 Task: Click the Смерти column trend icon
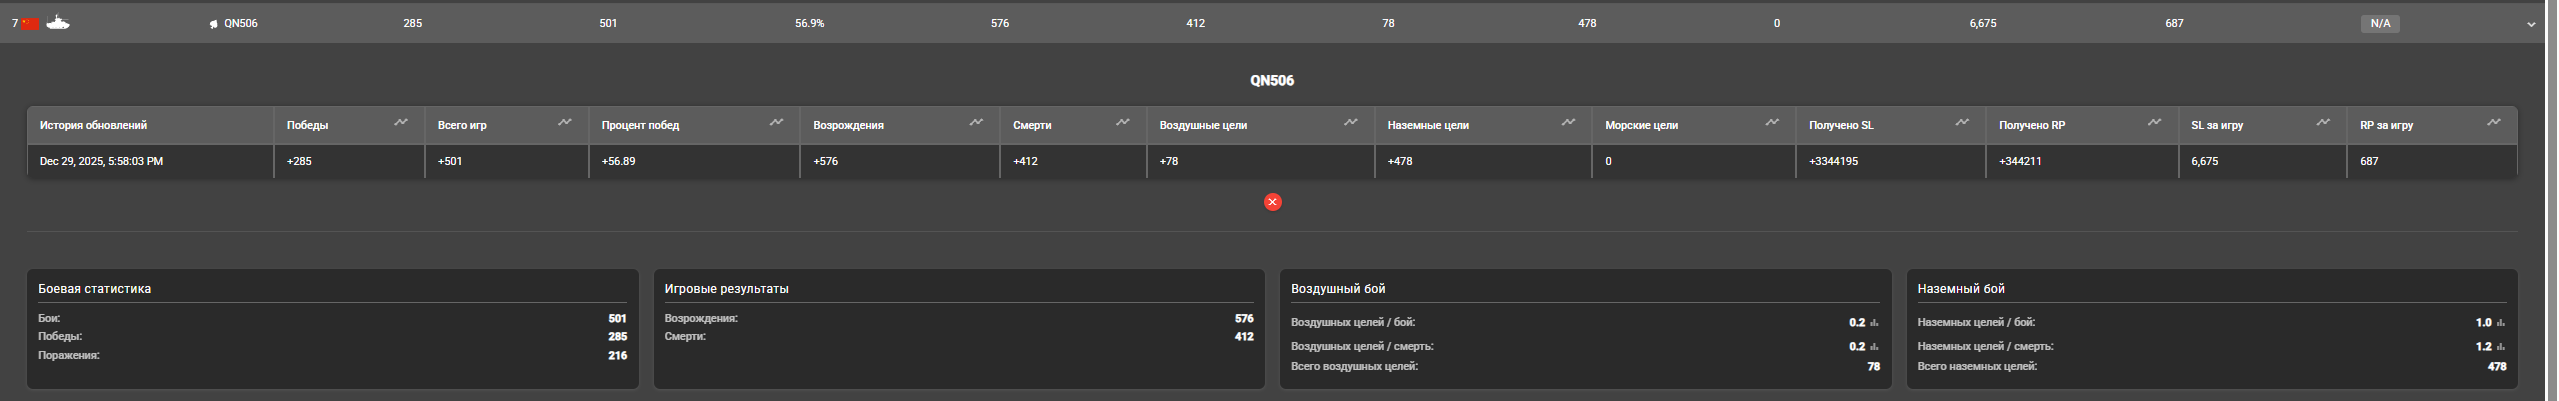point(1123,122)
